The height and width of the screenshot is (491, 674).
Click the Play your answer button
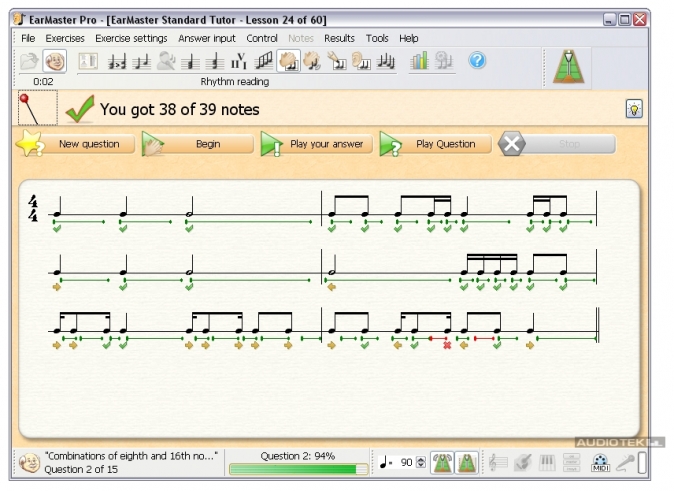pos(316,144)
